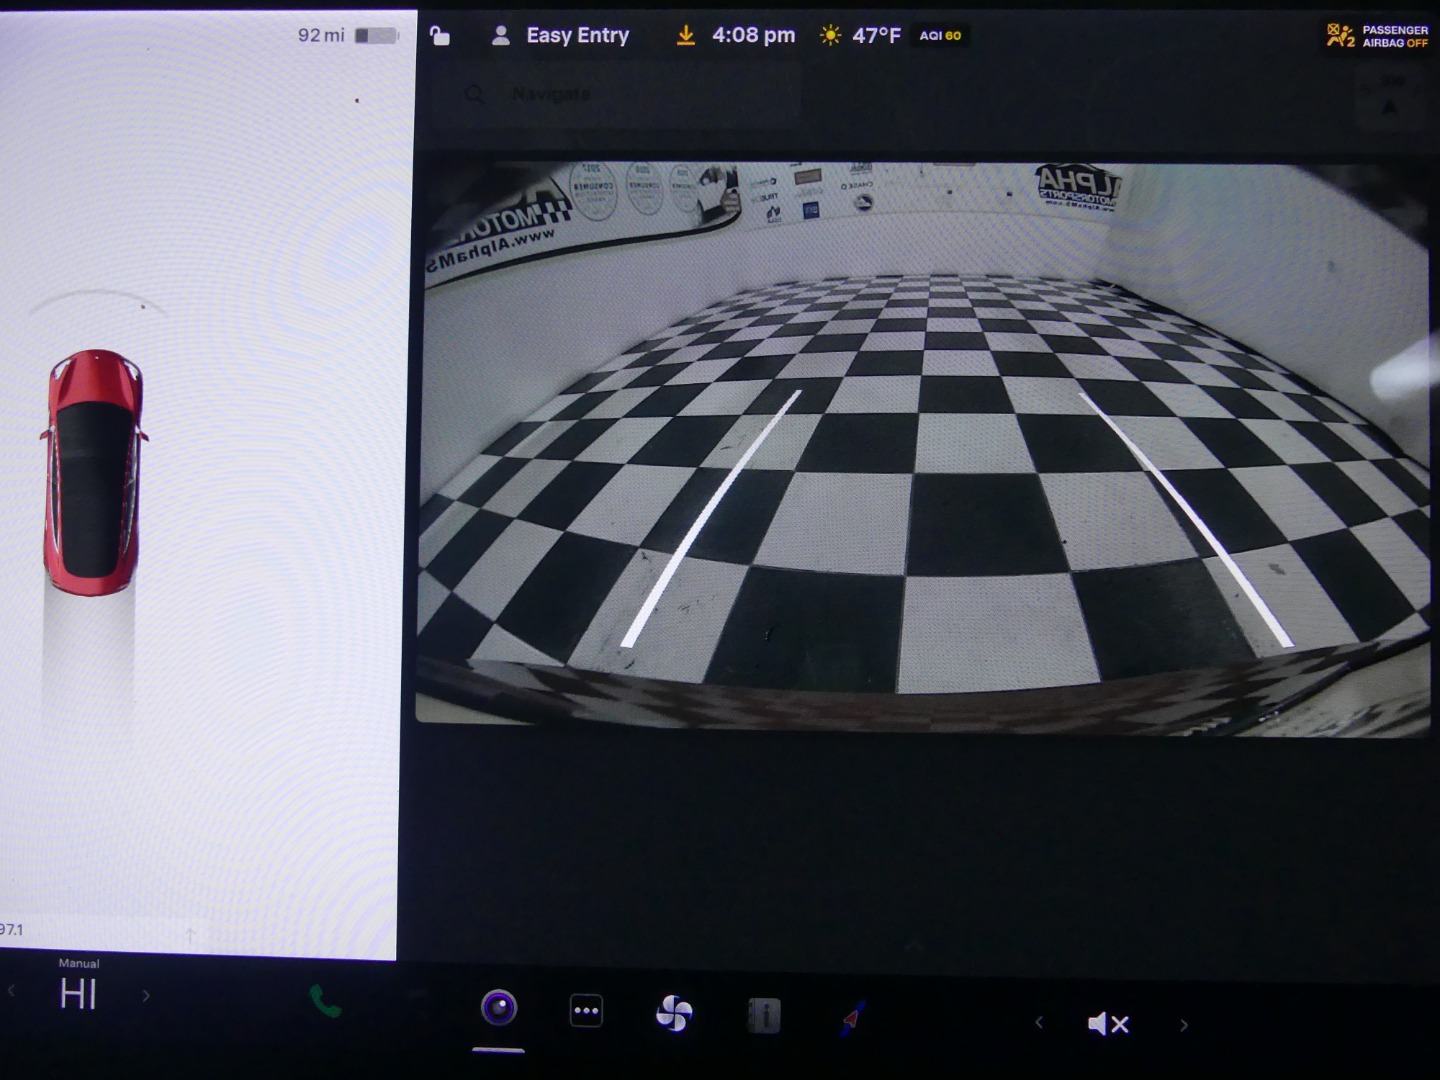The height and width of the screenshot is (1080, 1440).
Task: Decrease volume with the left chevron
Action: click(1039, 1022)
